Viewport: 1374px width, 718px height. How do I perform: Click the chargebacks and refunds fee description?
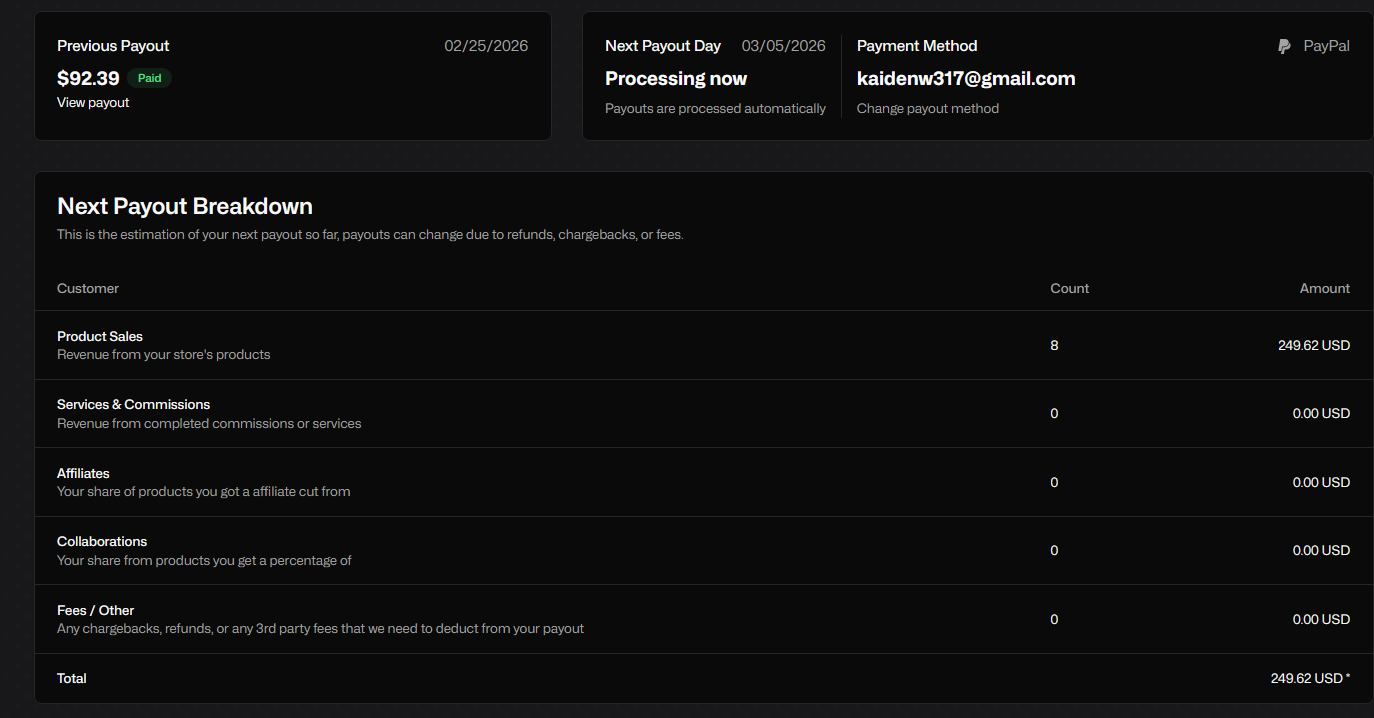coord(320,628)
